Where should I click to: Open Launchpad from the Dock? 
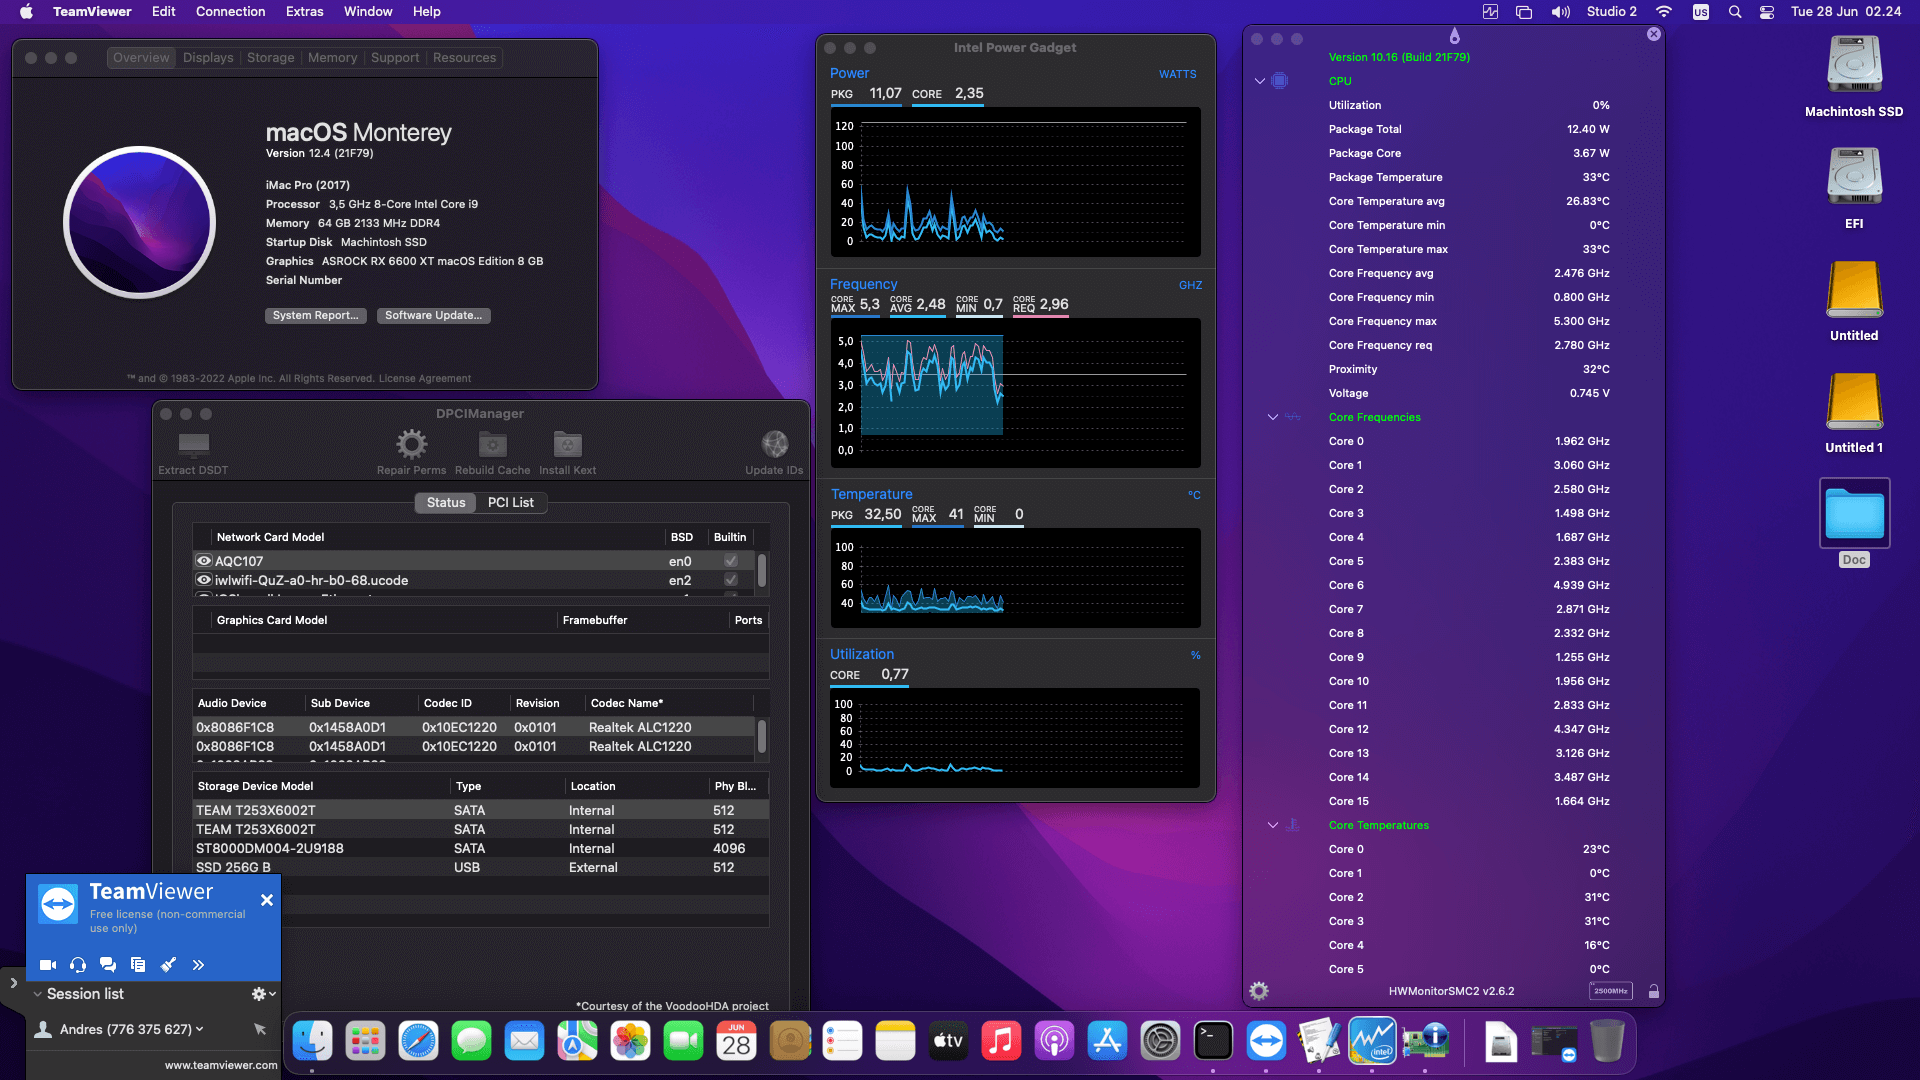coord(365,1042)
